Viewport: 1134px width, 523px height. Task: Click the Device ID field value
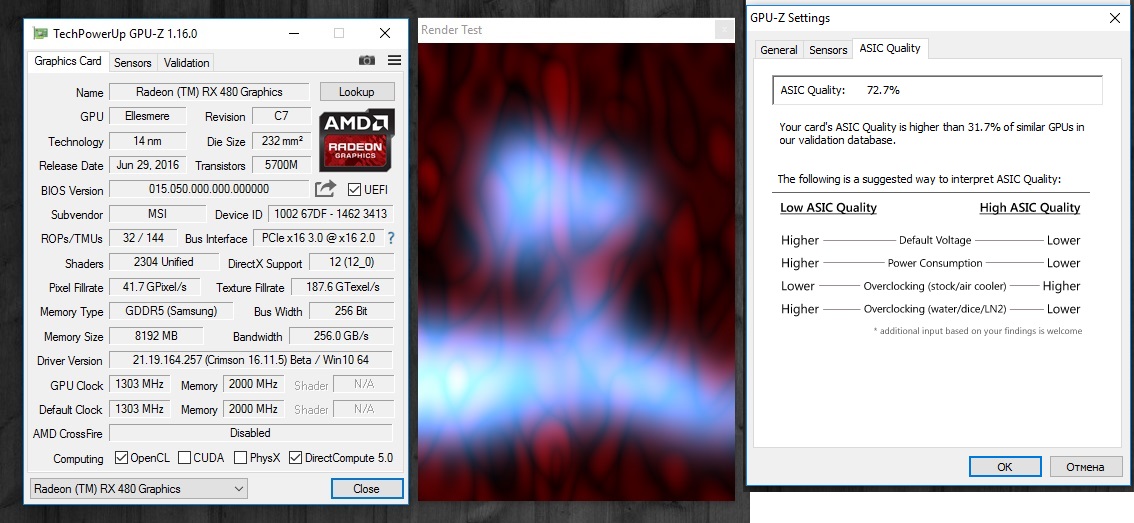point(331,214)
